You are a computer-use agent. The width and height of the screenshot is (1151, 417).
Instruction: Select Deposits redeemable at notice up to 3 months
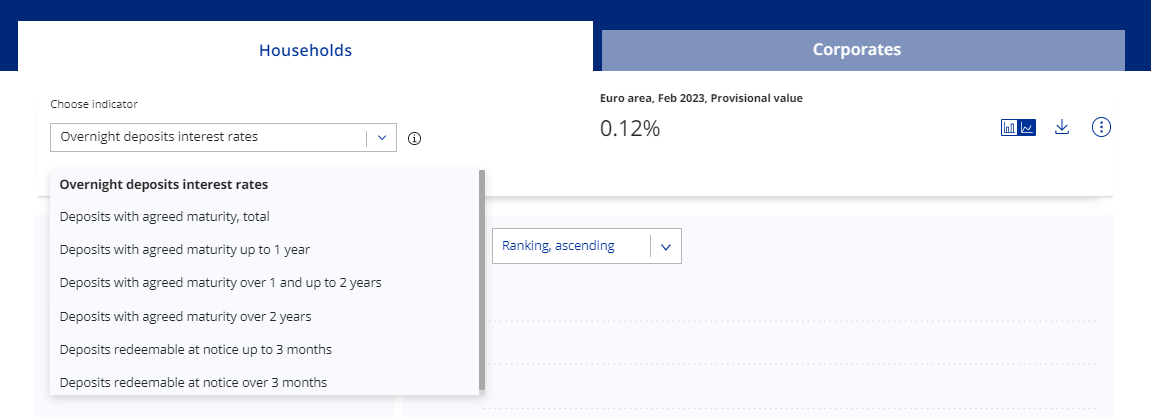[195, 349]
